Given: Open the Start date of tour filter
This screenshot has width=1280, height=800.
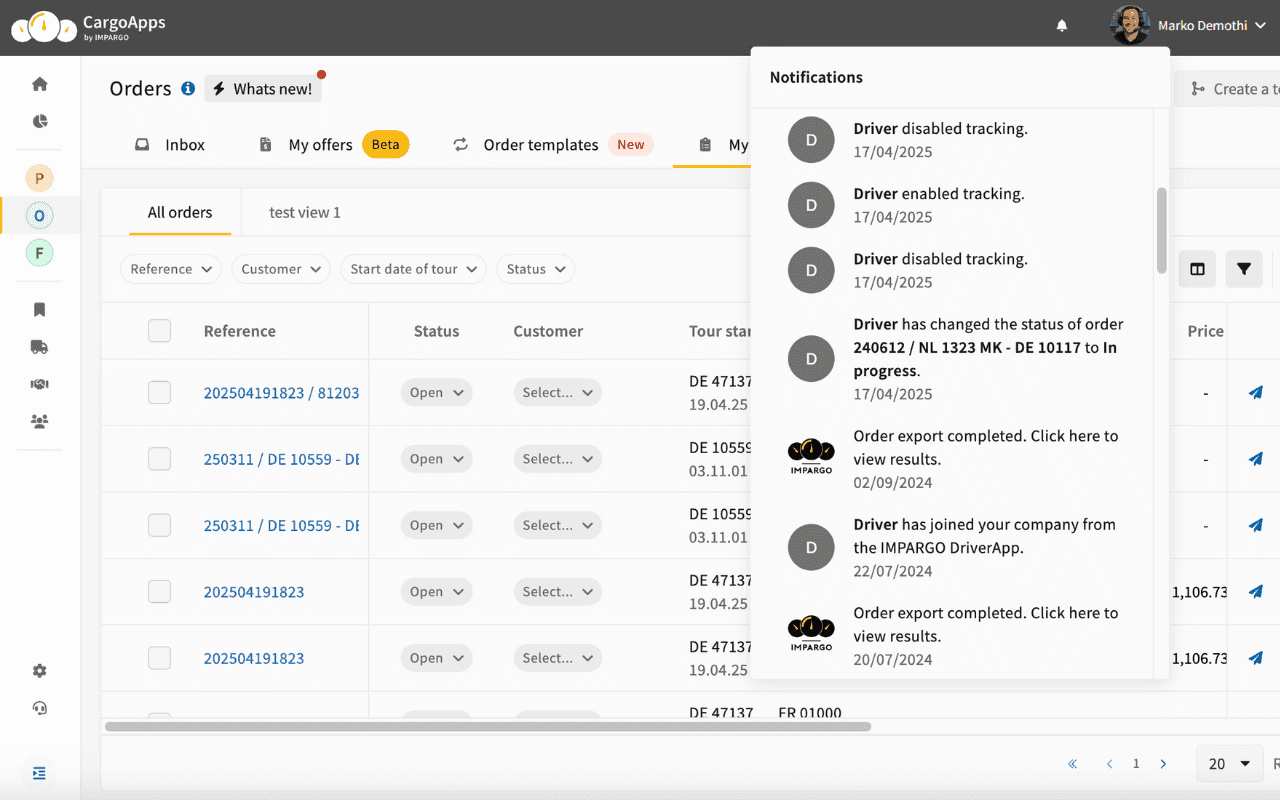Looking at the screenshot, I should point(413,269).
